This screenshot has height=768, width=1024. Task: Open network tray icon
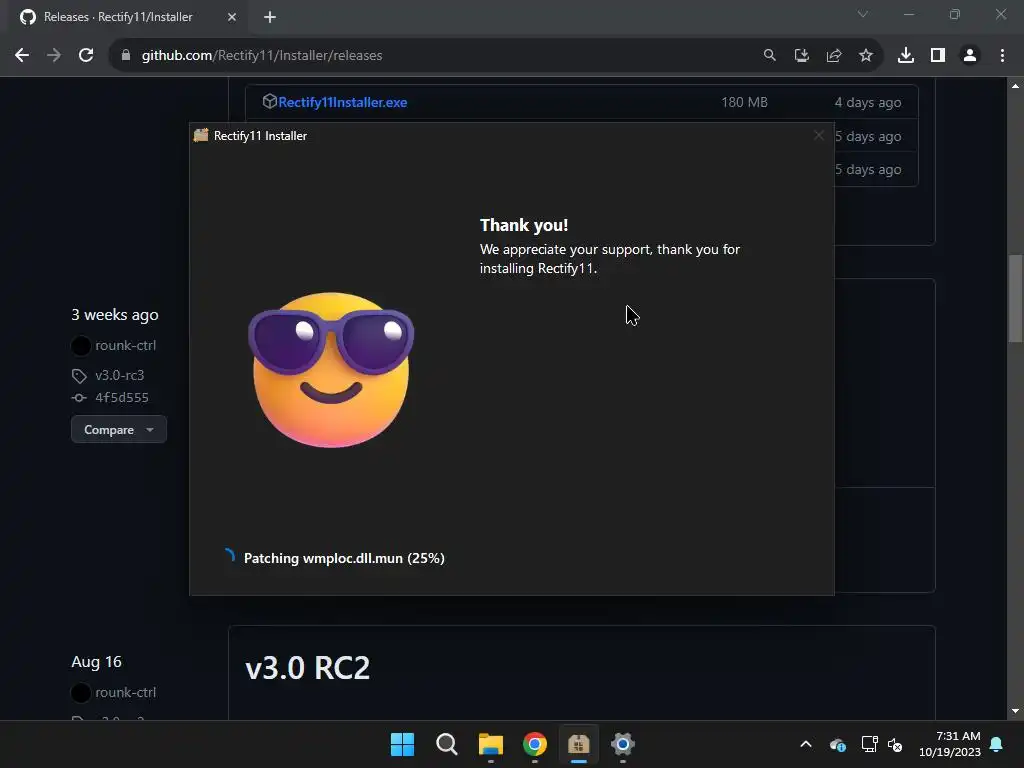[869, 744]
